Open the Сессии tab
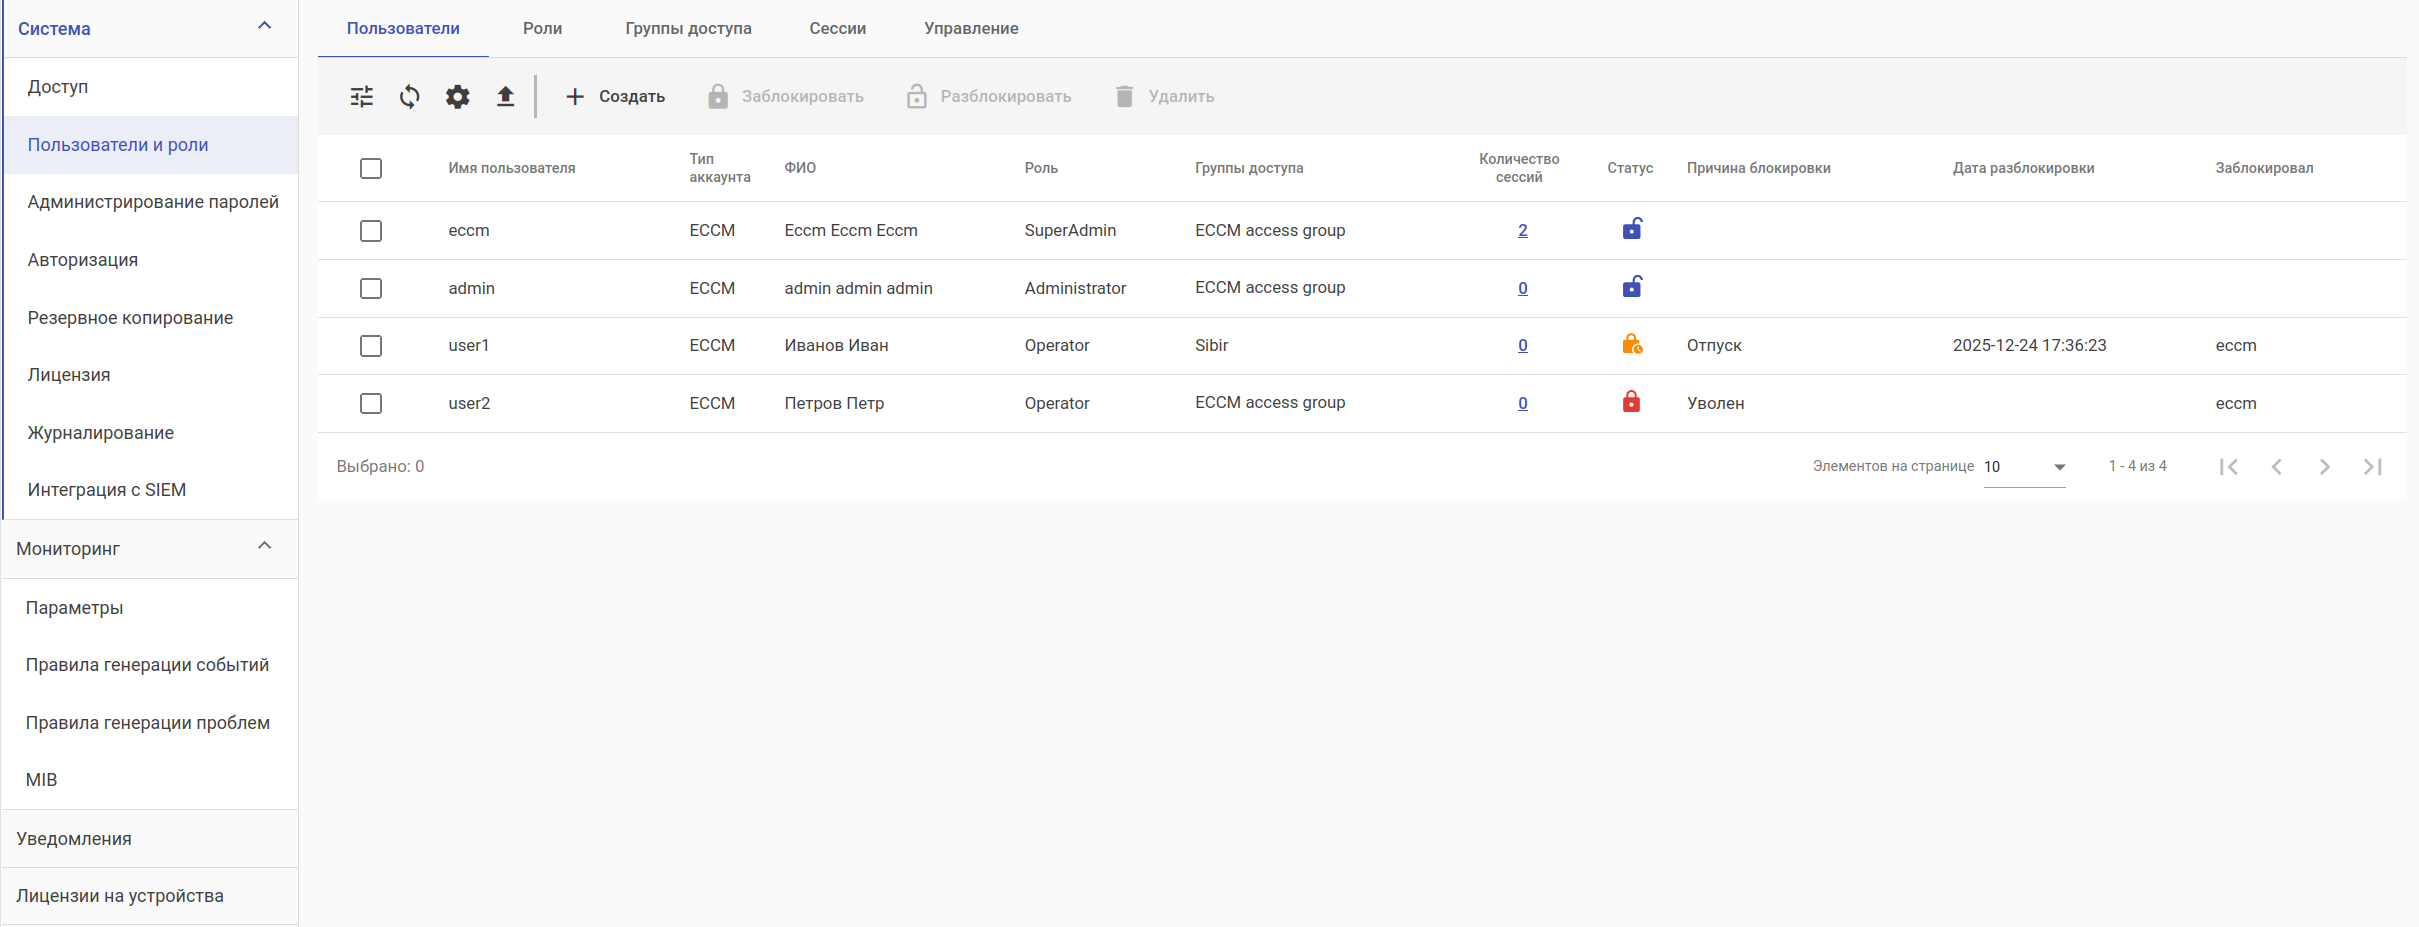Screen dimensions: 2419x927 coord(837,28)
